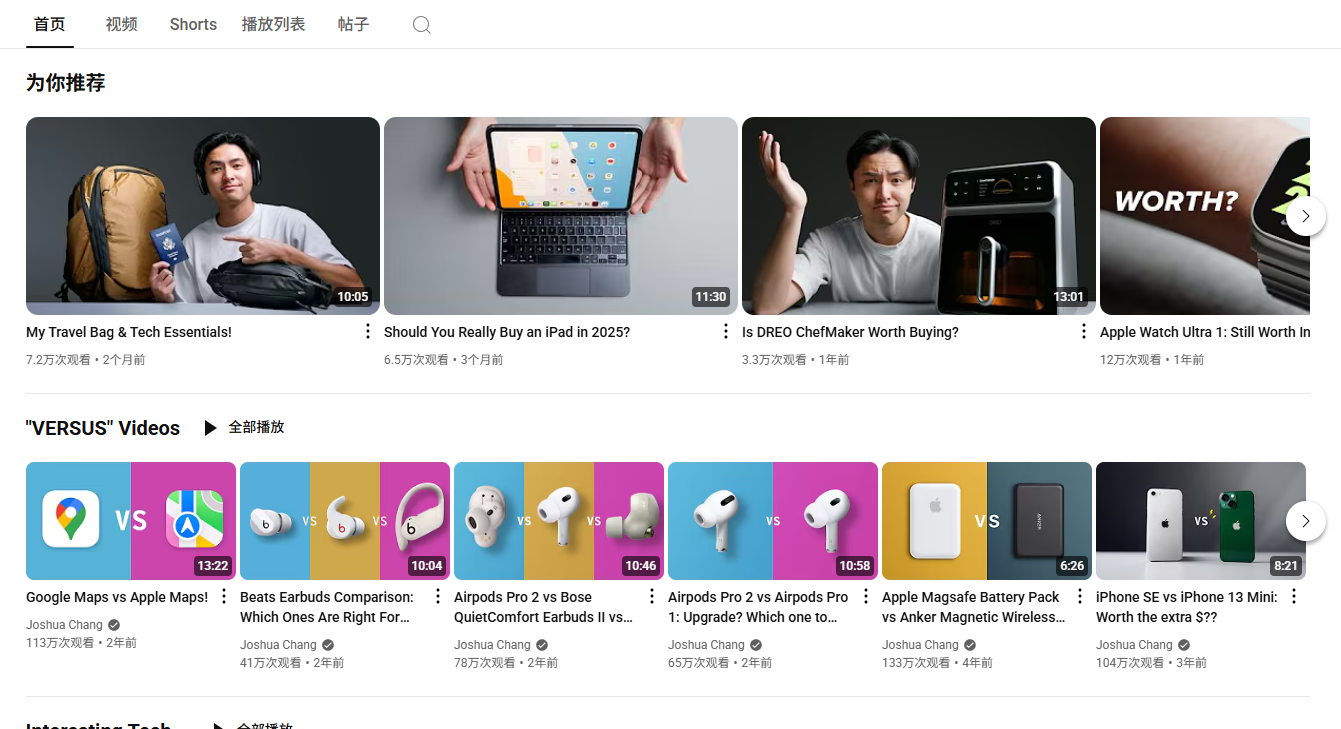Open options menu for Airpods Pro 2 vs Bose
This screenshot has width=1341, height=729.
pyautogui.click(x=651, y=597)
